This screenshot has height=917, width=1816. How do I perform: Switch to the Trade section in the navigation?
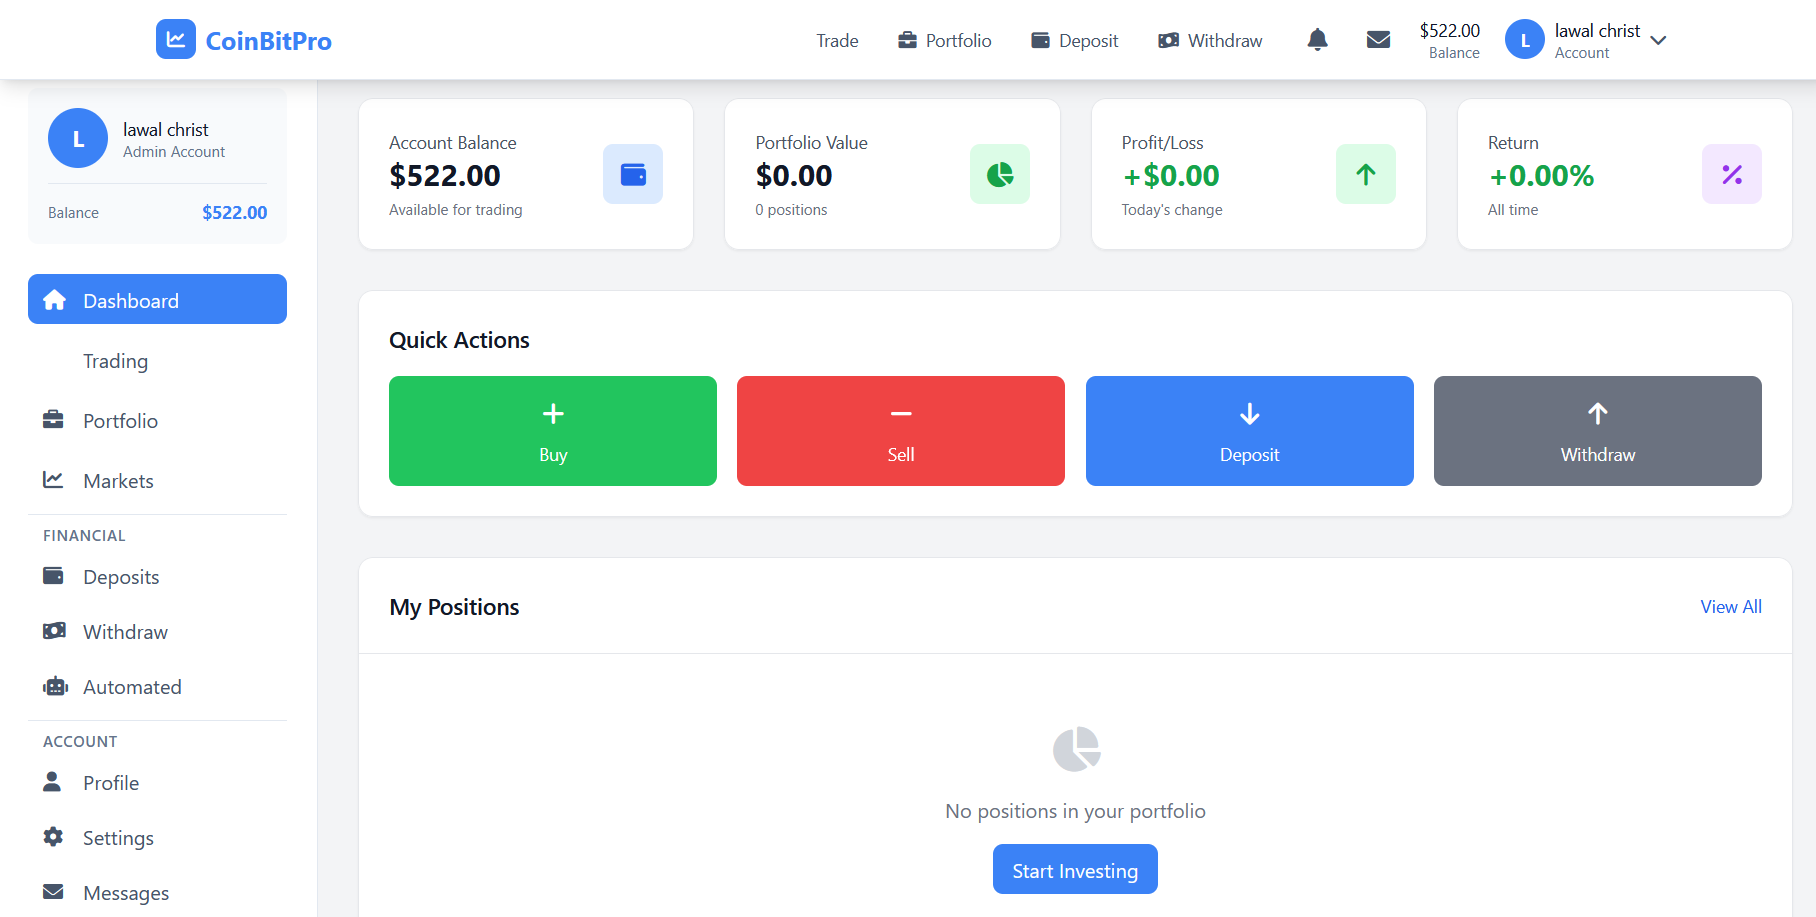(836, 40)
